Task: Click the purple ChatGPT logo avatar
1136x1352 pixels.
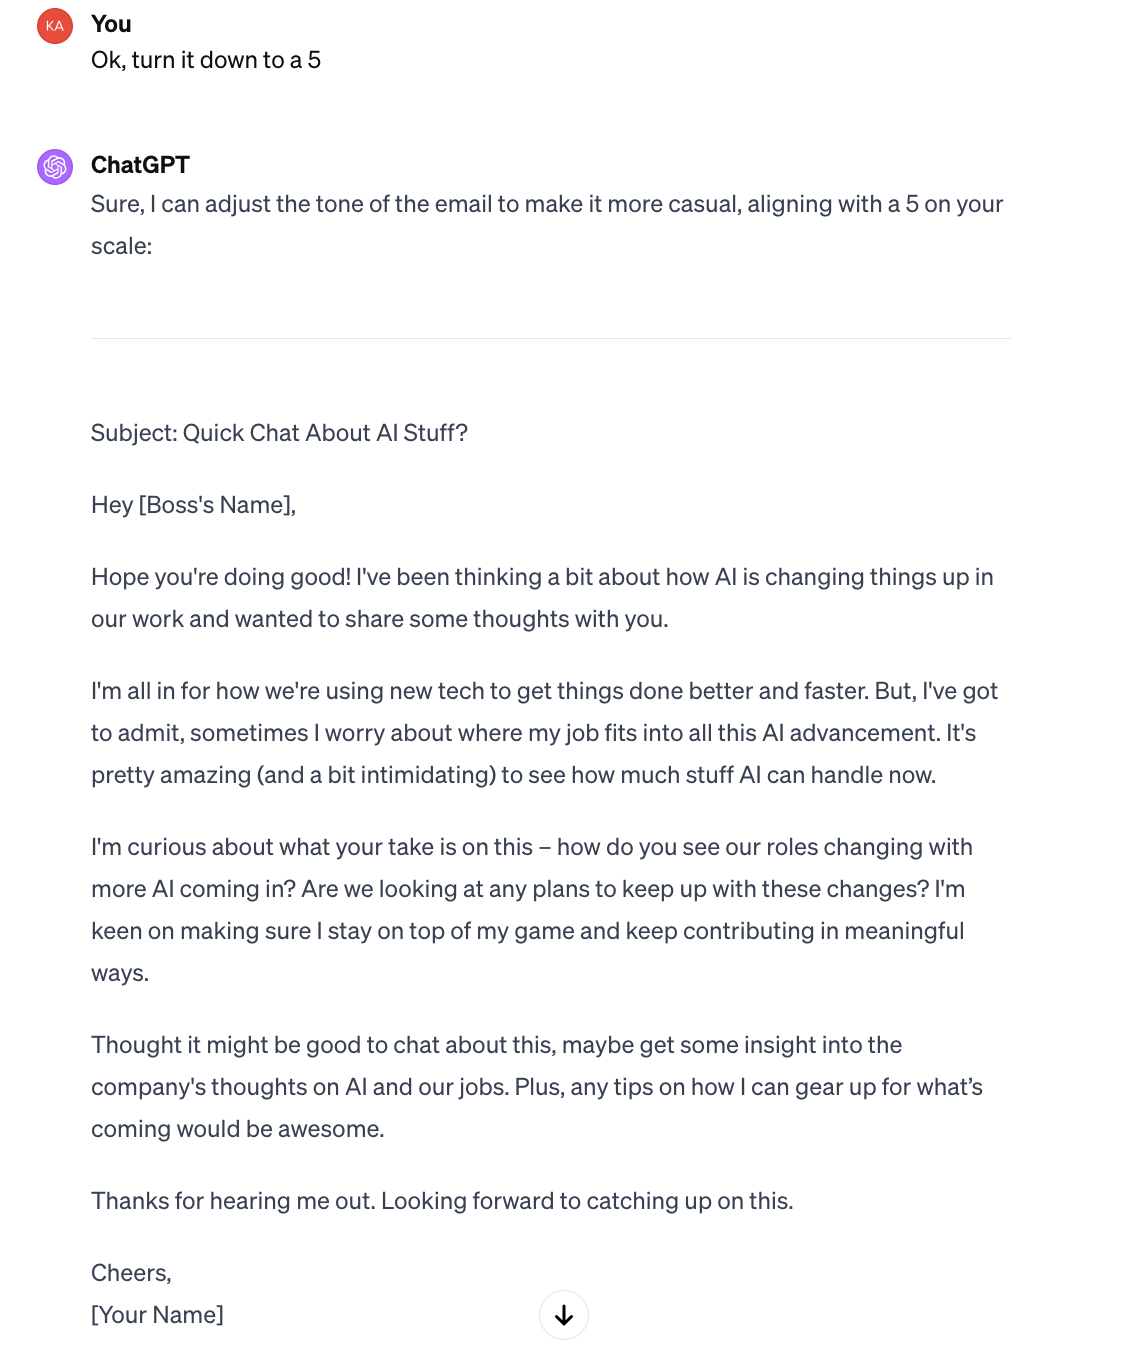Action: coord(55,167)
